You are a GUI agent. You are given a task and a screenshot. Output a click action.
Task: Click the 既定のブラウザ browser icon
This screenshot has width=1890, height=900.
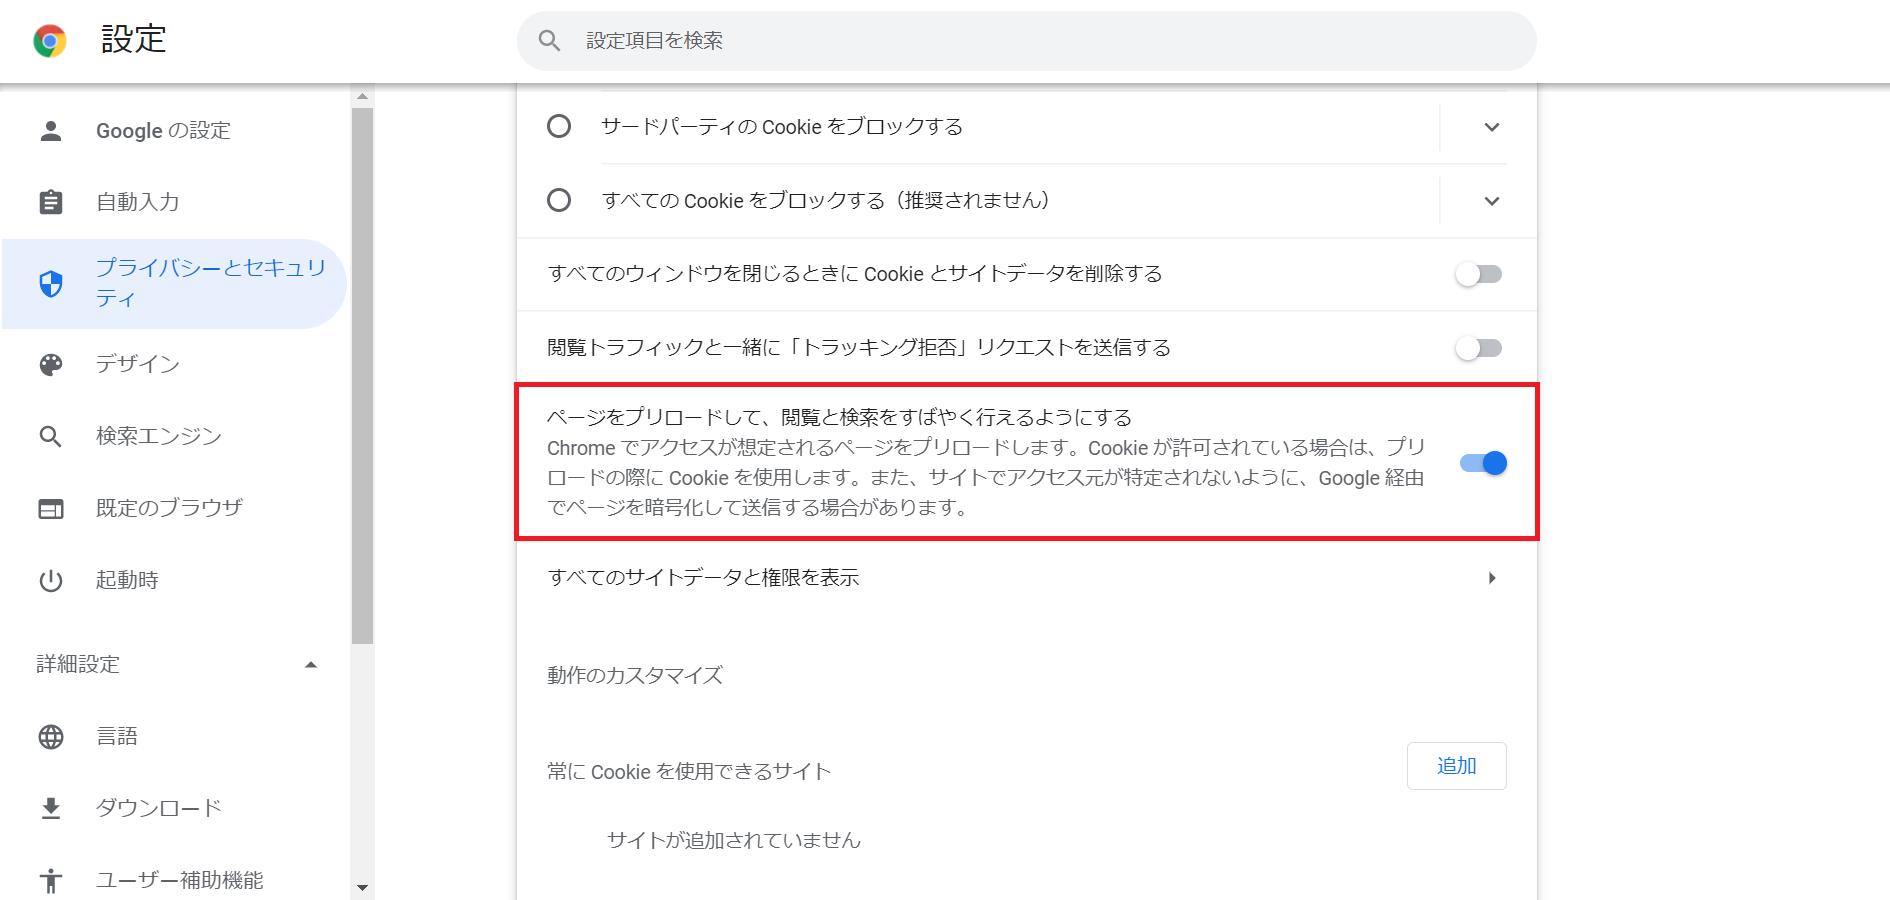pyautogui.click(x=50, y=508)
